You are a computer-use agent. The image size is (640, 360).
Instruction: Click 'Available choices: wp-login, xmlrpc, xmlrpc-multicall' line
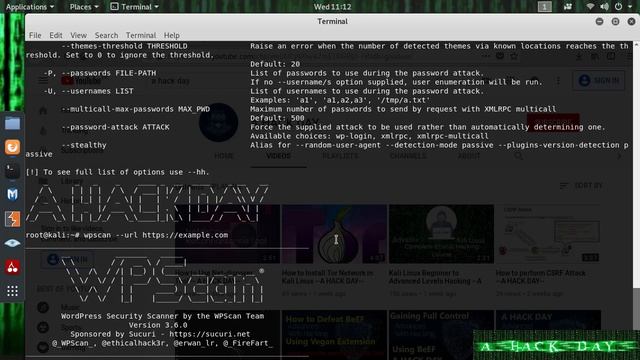click(x=369, y=136)
